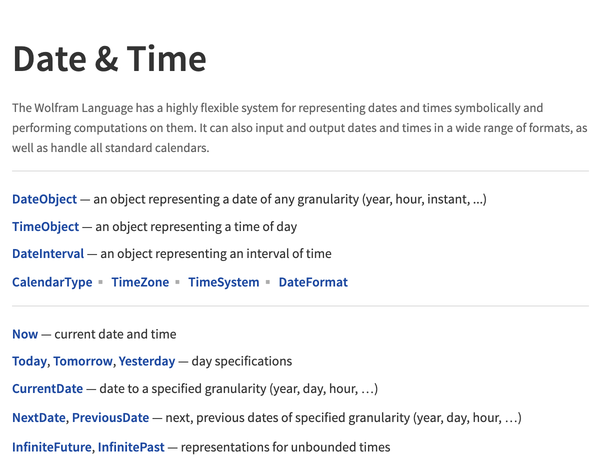Open the CurrentDate reference page
This screenshot has height=467, width=601.
[47, 389]
